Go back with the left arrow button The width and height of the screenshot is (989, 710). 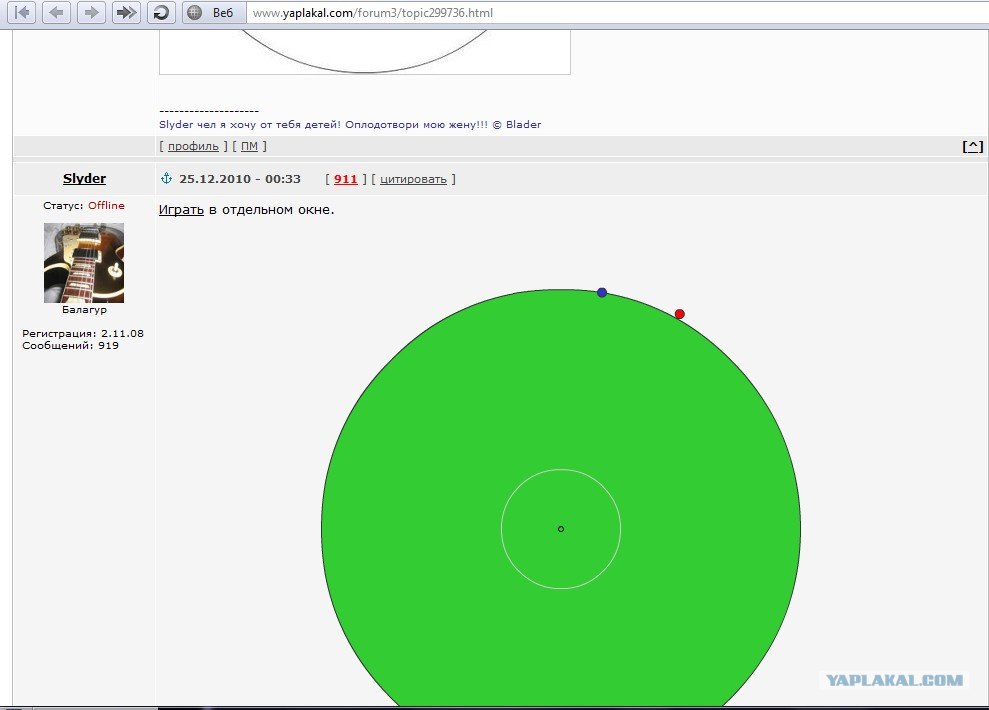click(57, 12)
